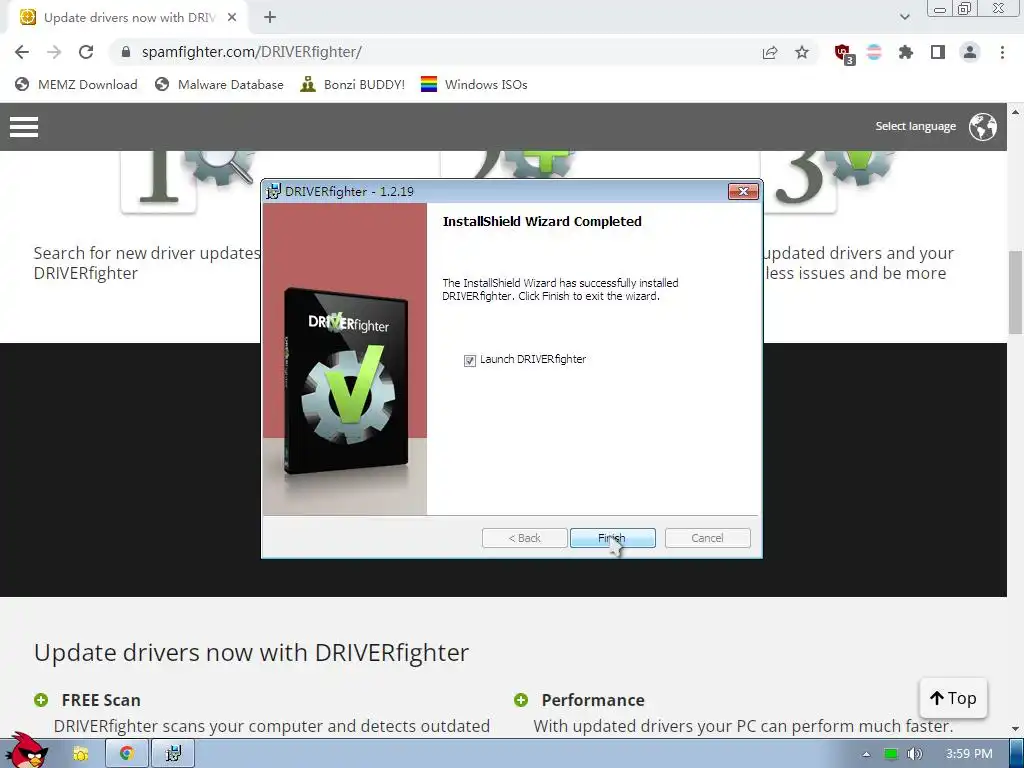Click the disabled Back button in the wizard

point(524,537)
